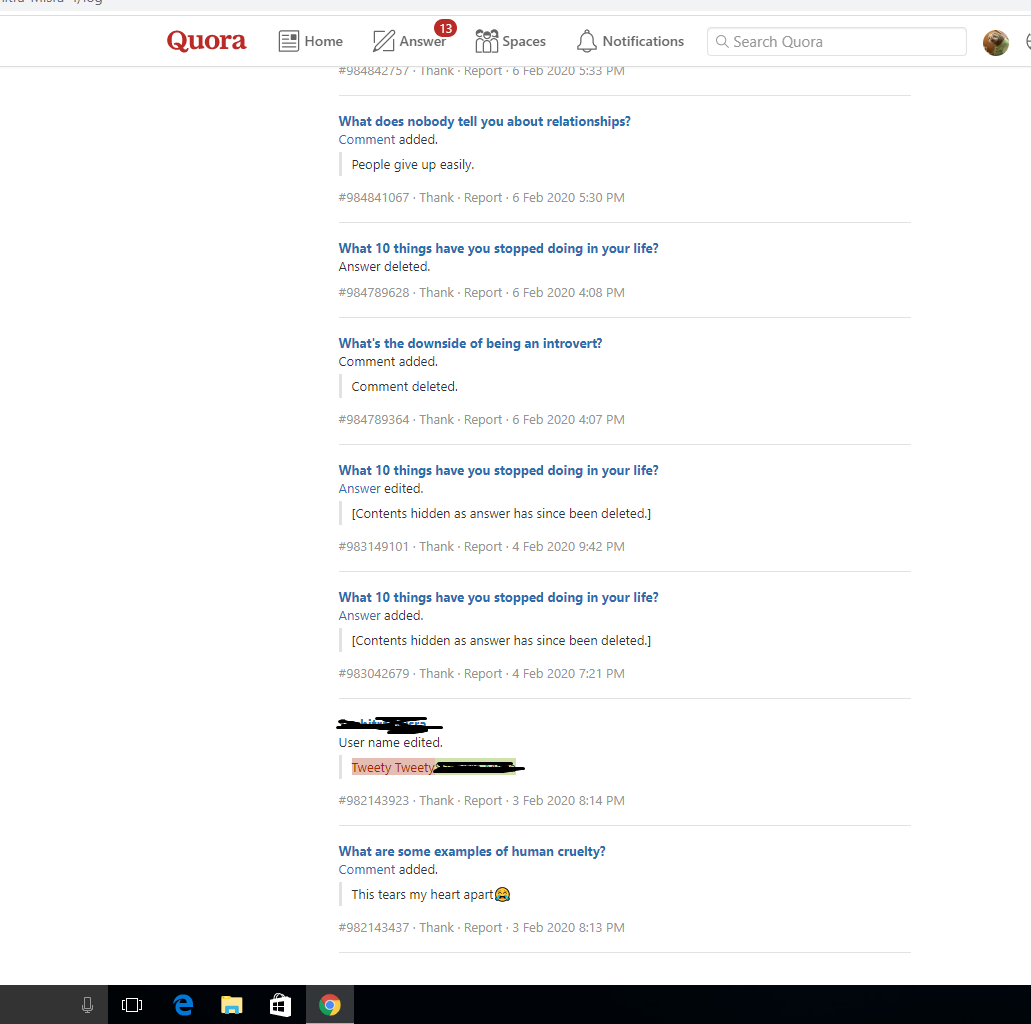Click Report on log #984789628
This screenshot has height=1024, width=1031.
[x=483, y=293]
